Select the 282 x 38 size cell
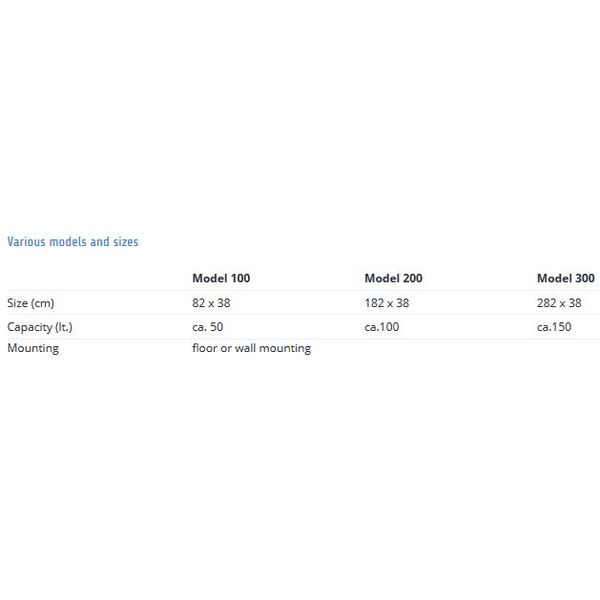 tap(559, 303)
